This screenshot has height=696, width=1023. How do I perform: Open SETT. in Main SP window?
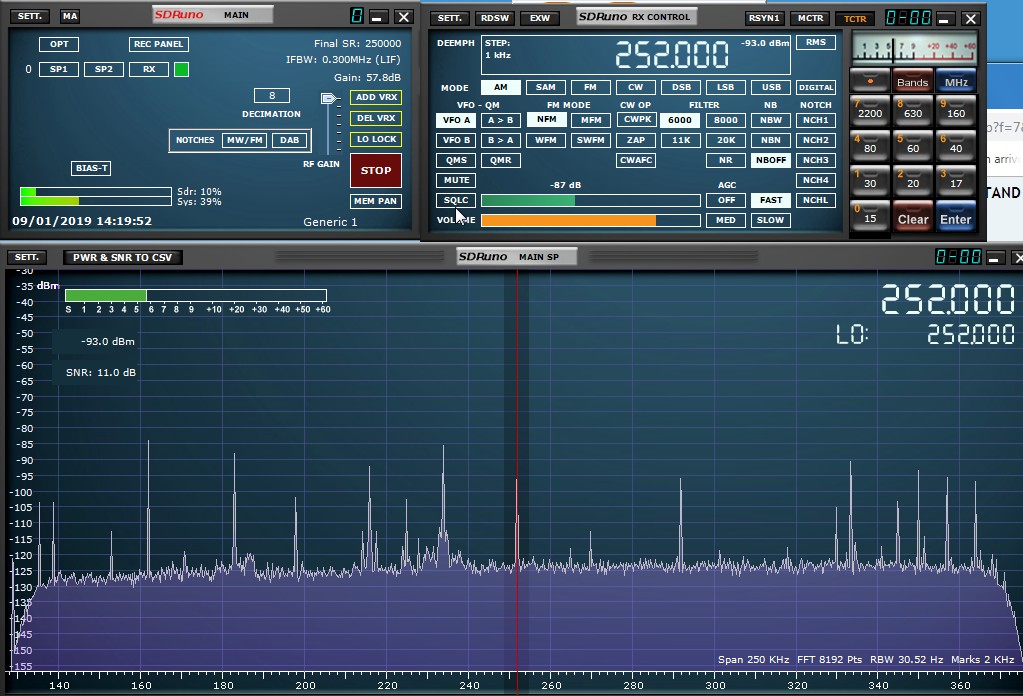[x=27, y=257]
